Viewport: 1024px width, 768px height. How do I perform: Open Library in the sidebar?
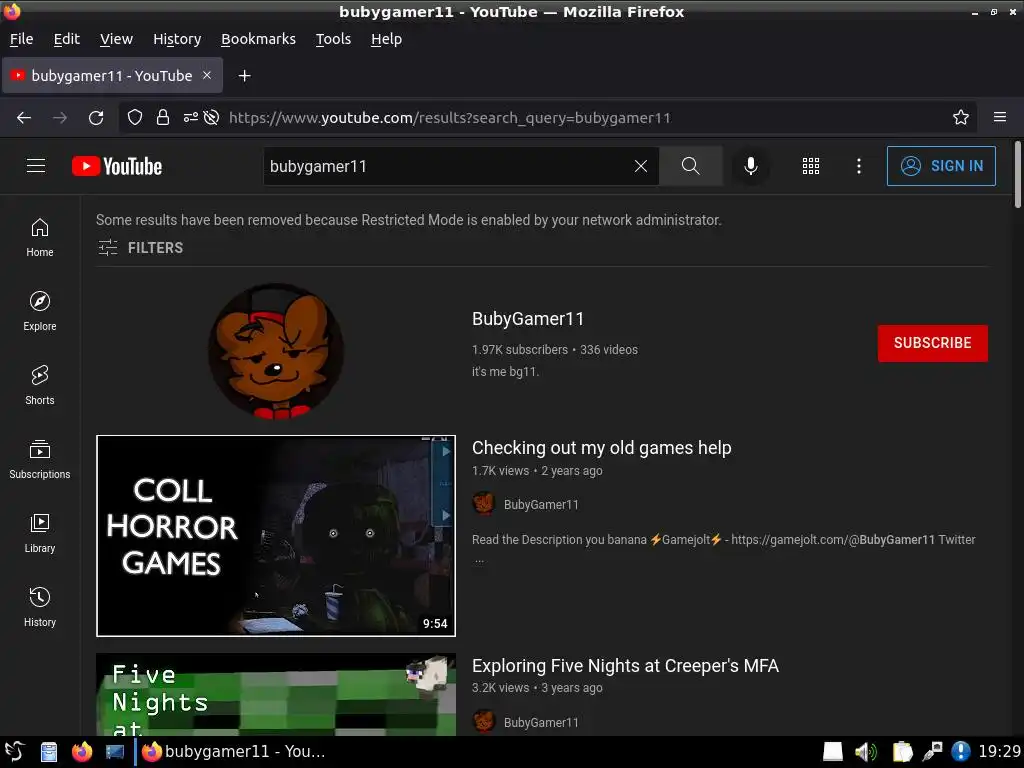pos(40,534)
